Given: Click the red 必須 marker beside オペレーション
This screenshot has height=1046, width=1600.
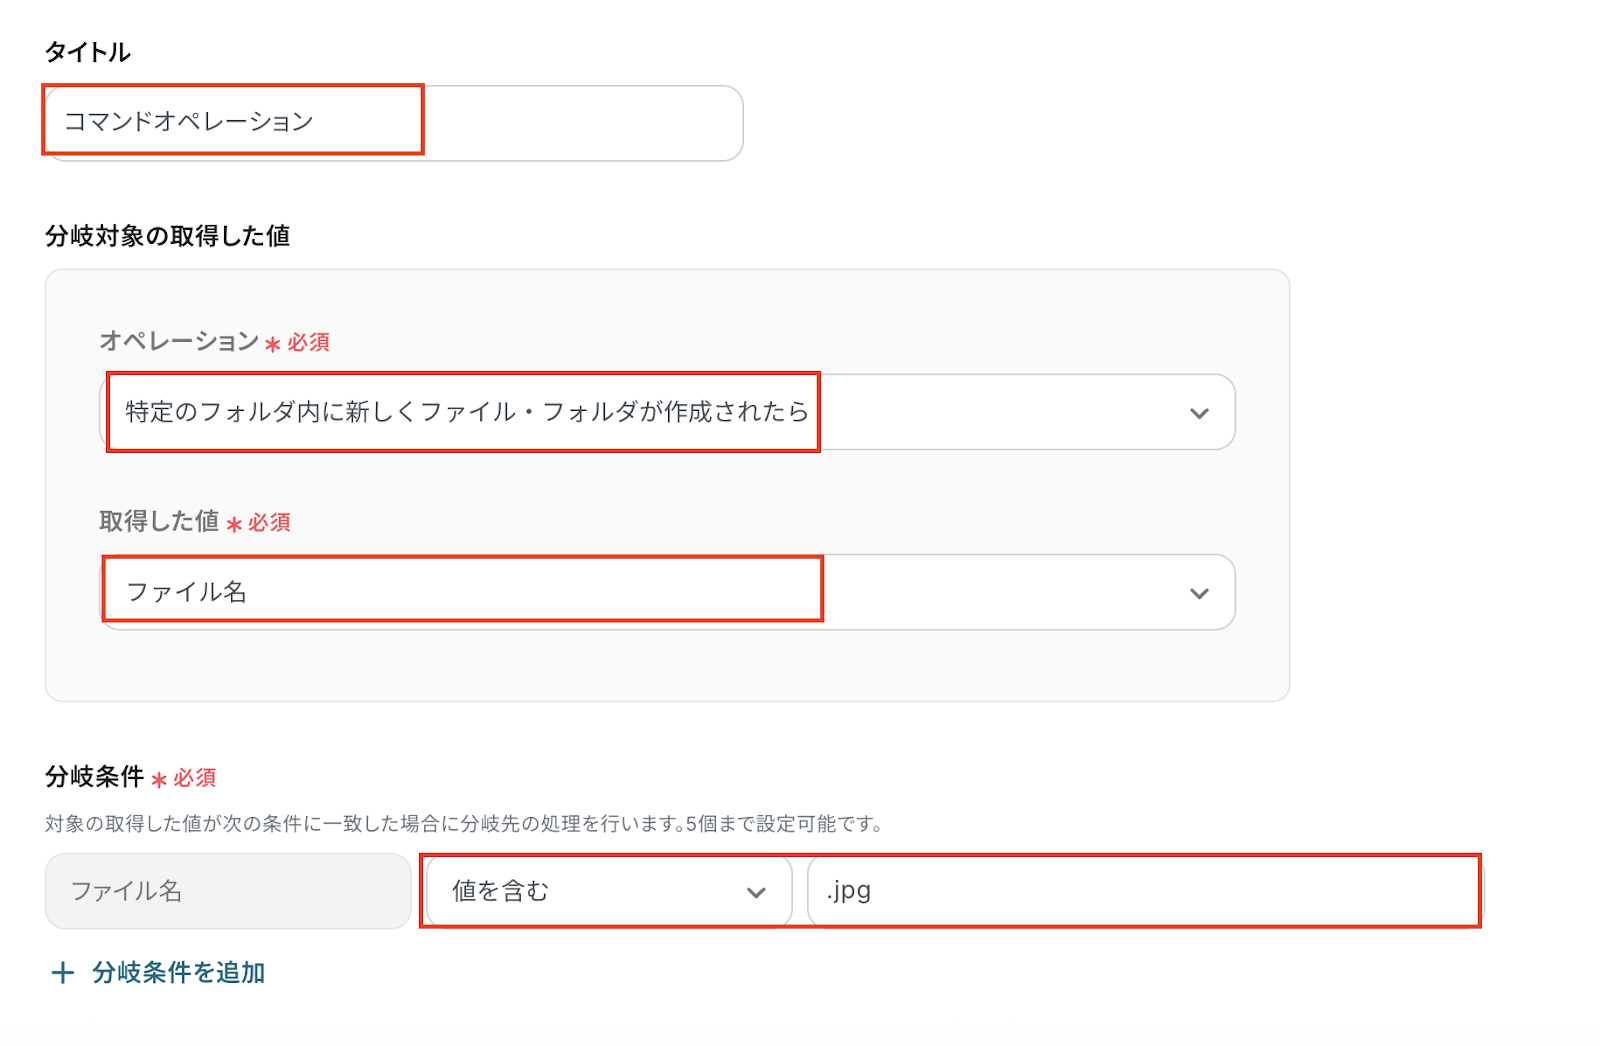Looking at the screenshot, I should (x=308, y=342).
